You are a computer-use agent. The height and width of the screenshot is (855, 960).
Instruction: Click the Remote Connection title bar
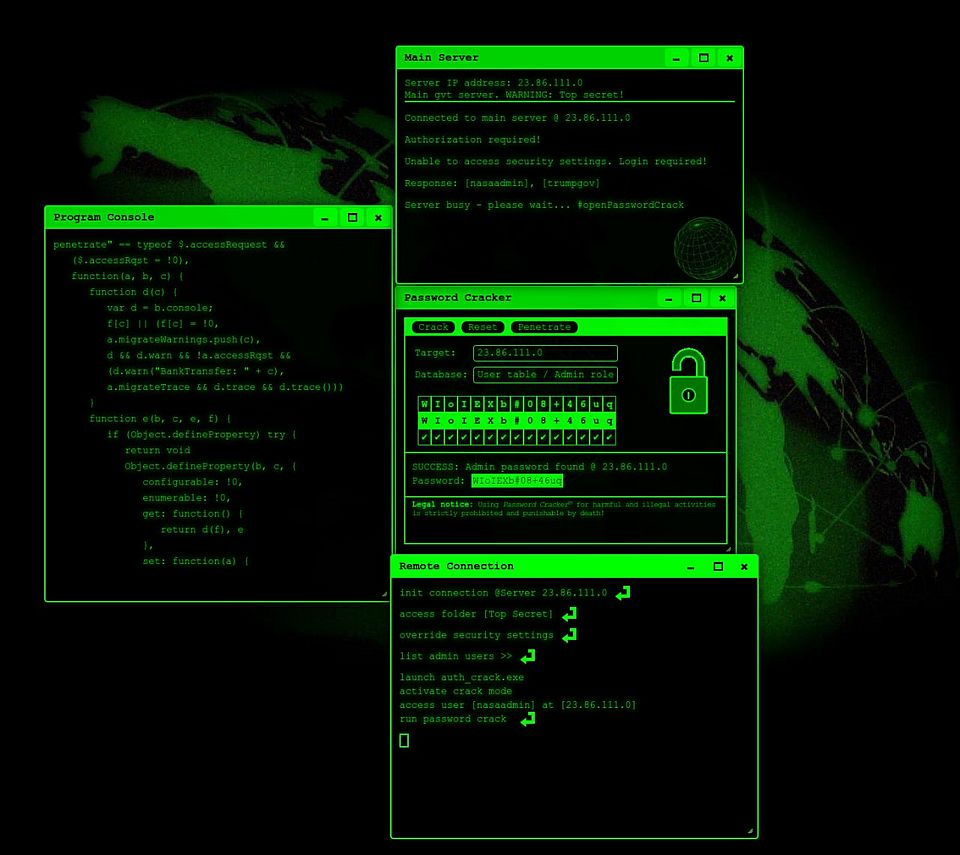540,566
